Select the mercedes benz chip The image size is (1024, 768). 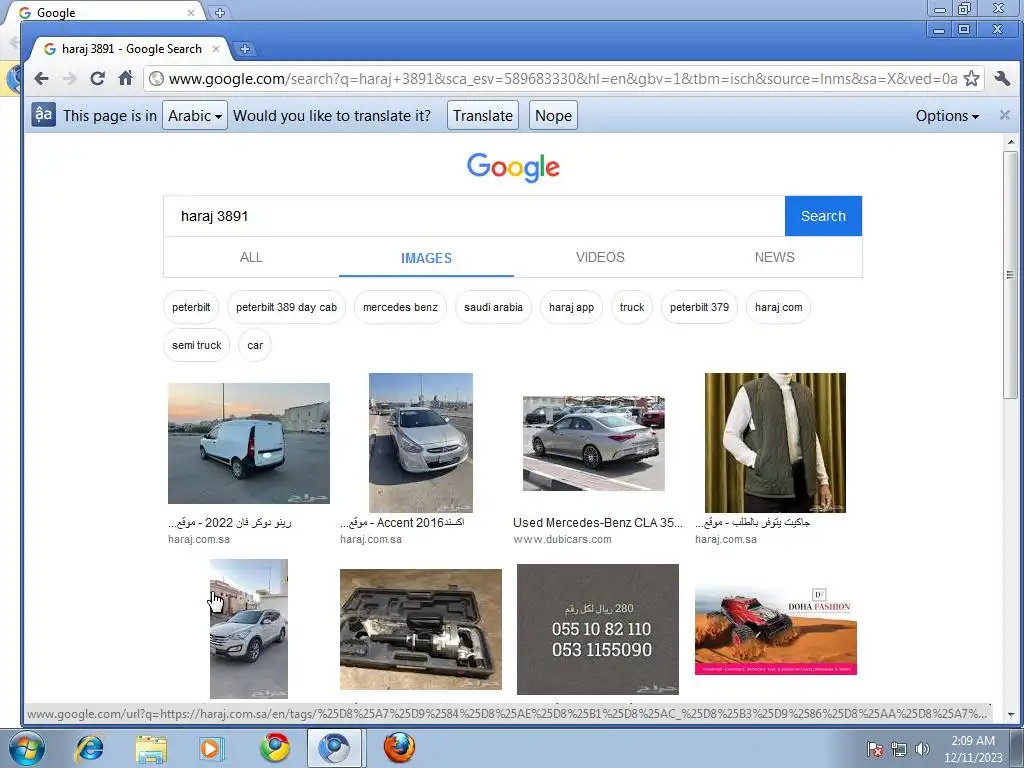coord(400,307)
